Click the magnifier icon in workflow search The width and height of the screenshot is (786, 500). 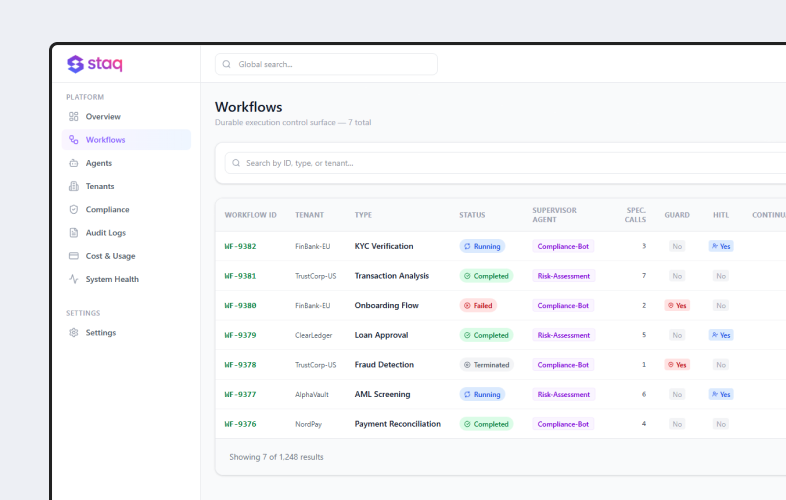pyautogui.click(x=236, y=163)
